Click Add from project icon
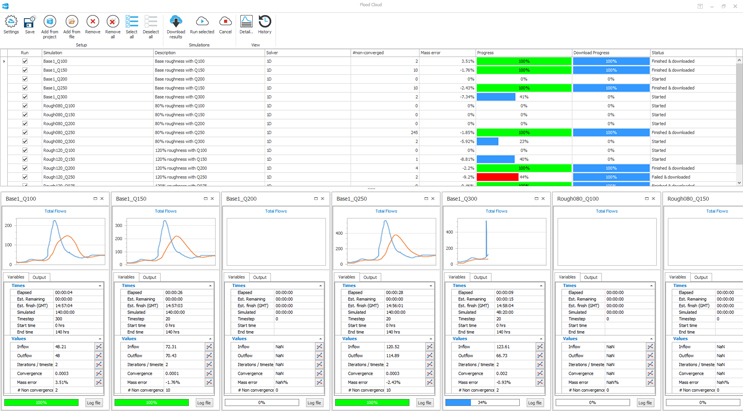The height and width of the screenshot is (411, 743). (49, 24)
